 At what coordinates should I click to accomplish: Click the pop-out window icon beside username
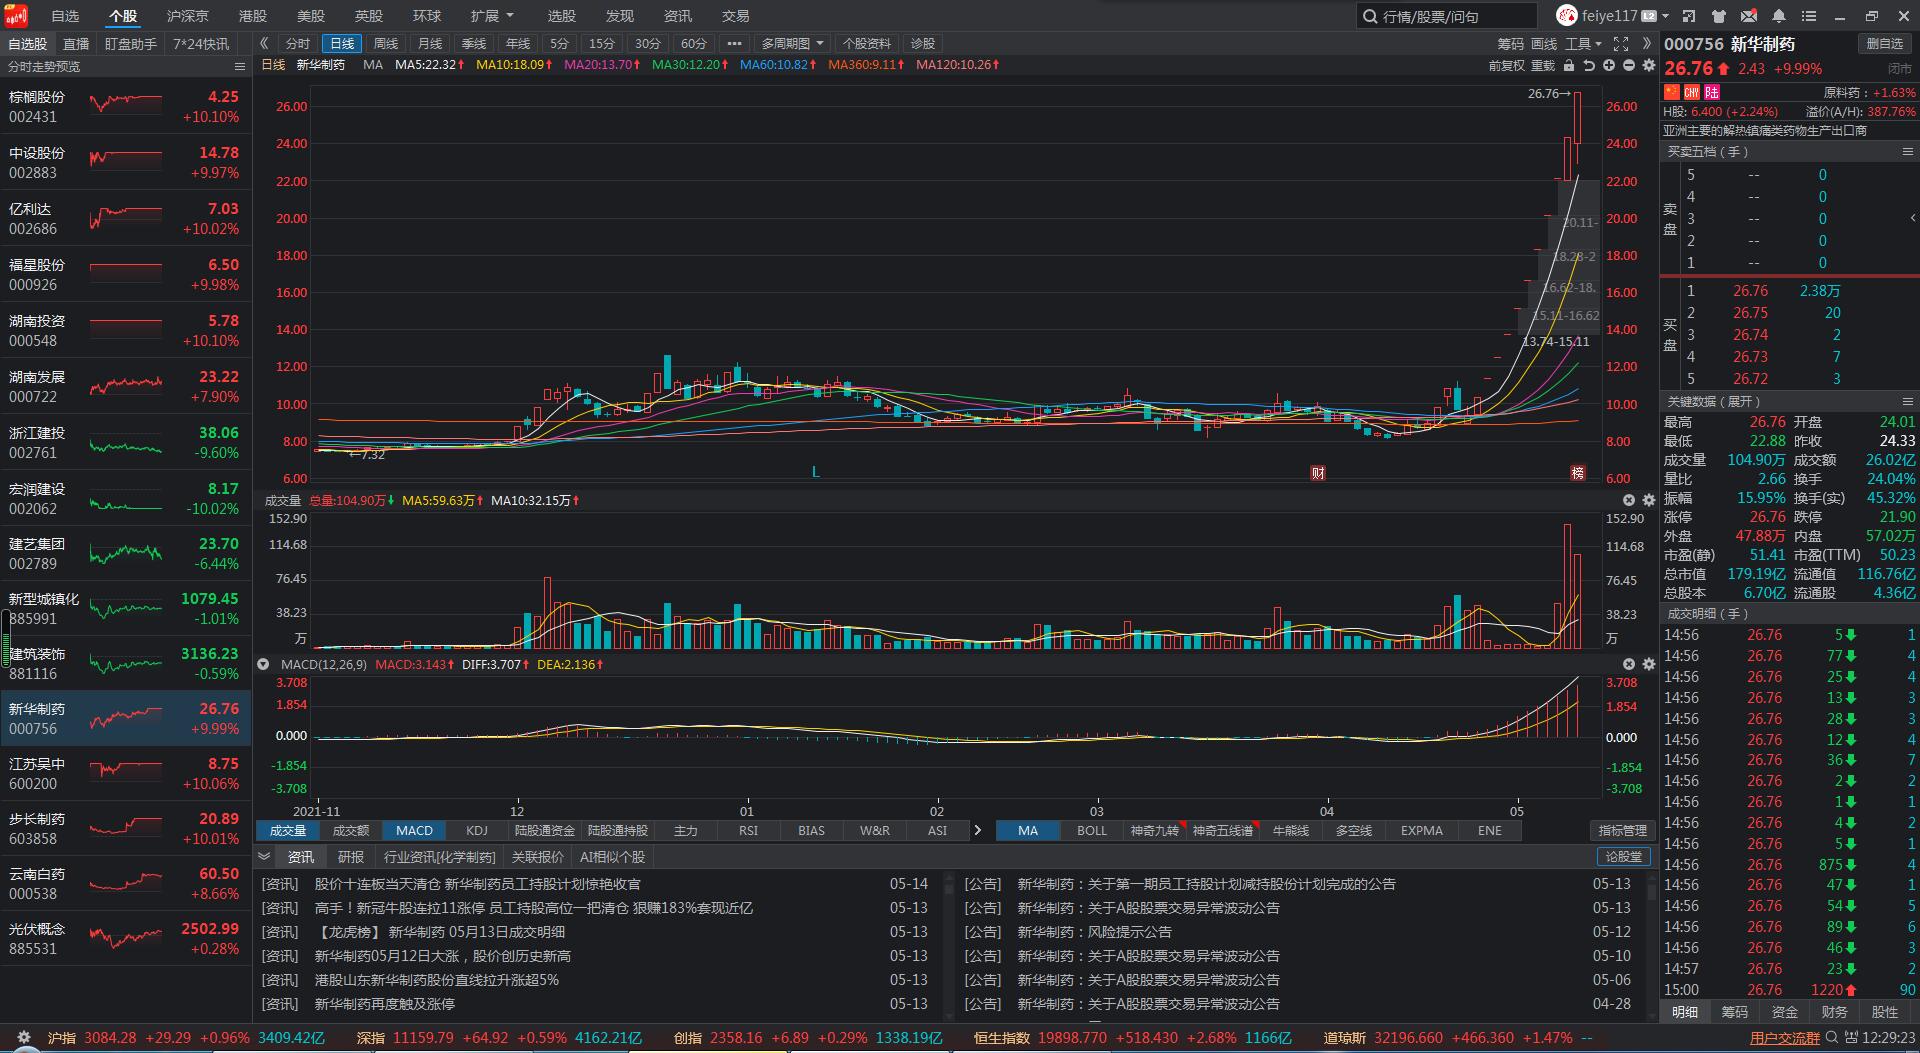coord(1689,16)
